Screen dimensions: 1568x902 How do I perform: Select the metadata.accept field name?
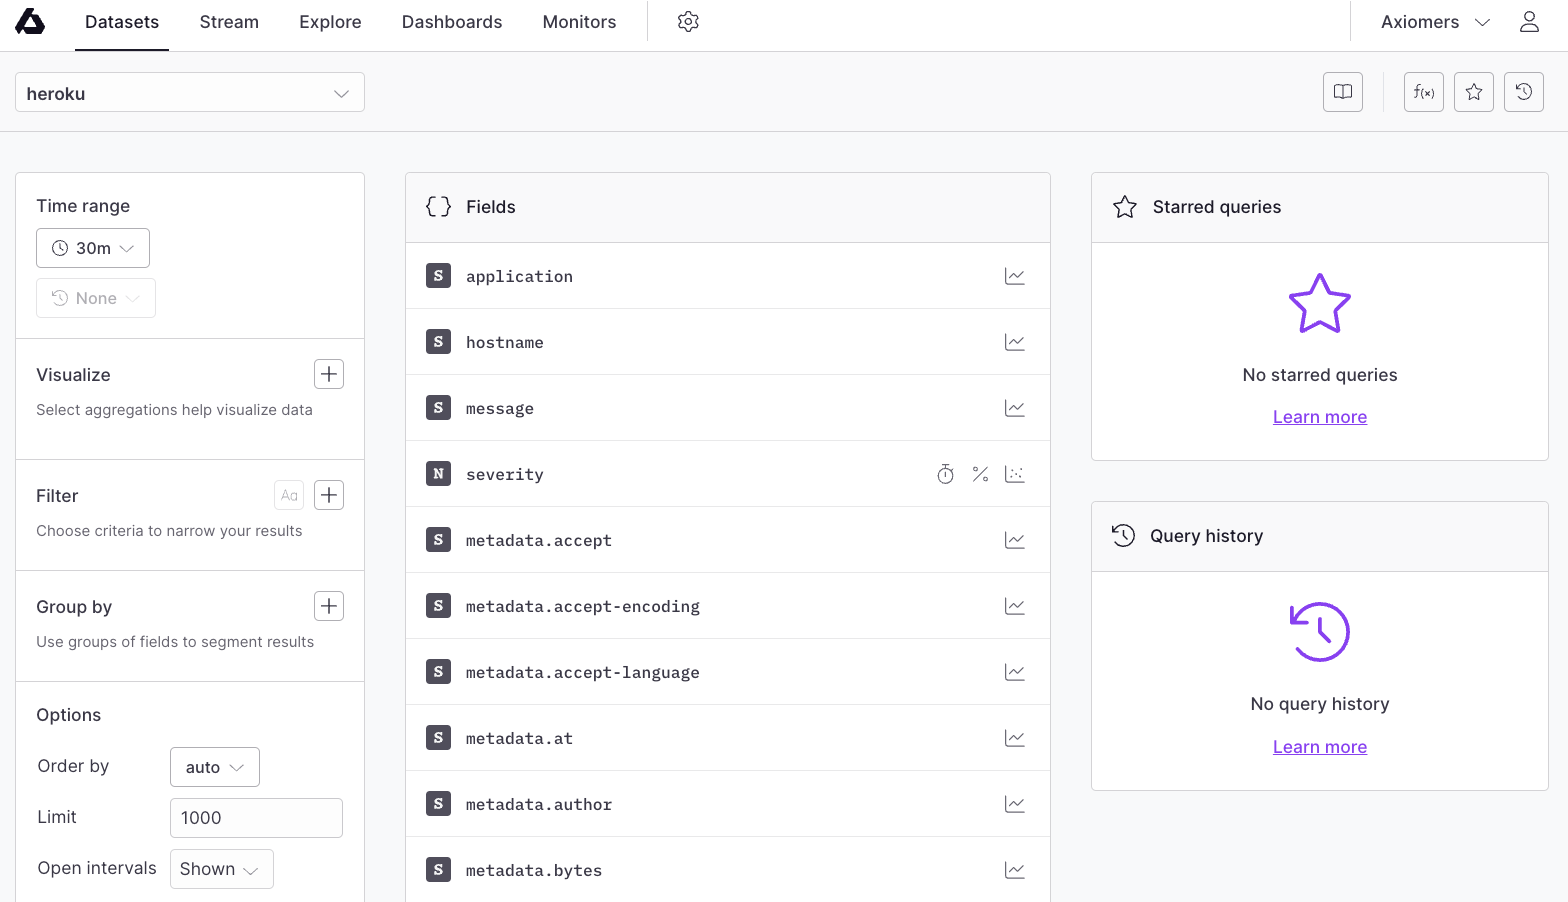coord(539,540)
